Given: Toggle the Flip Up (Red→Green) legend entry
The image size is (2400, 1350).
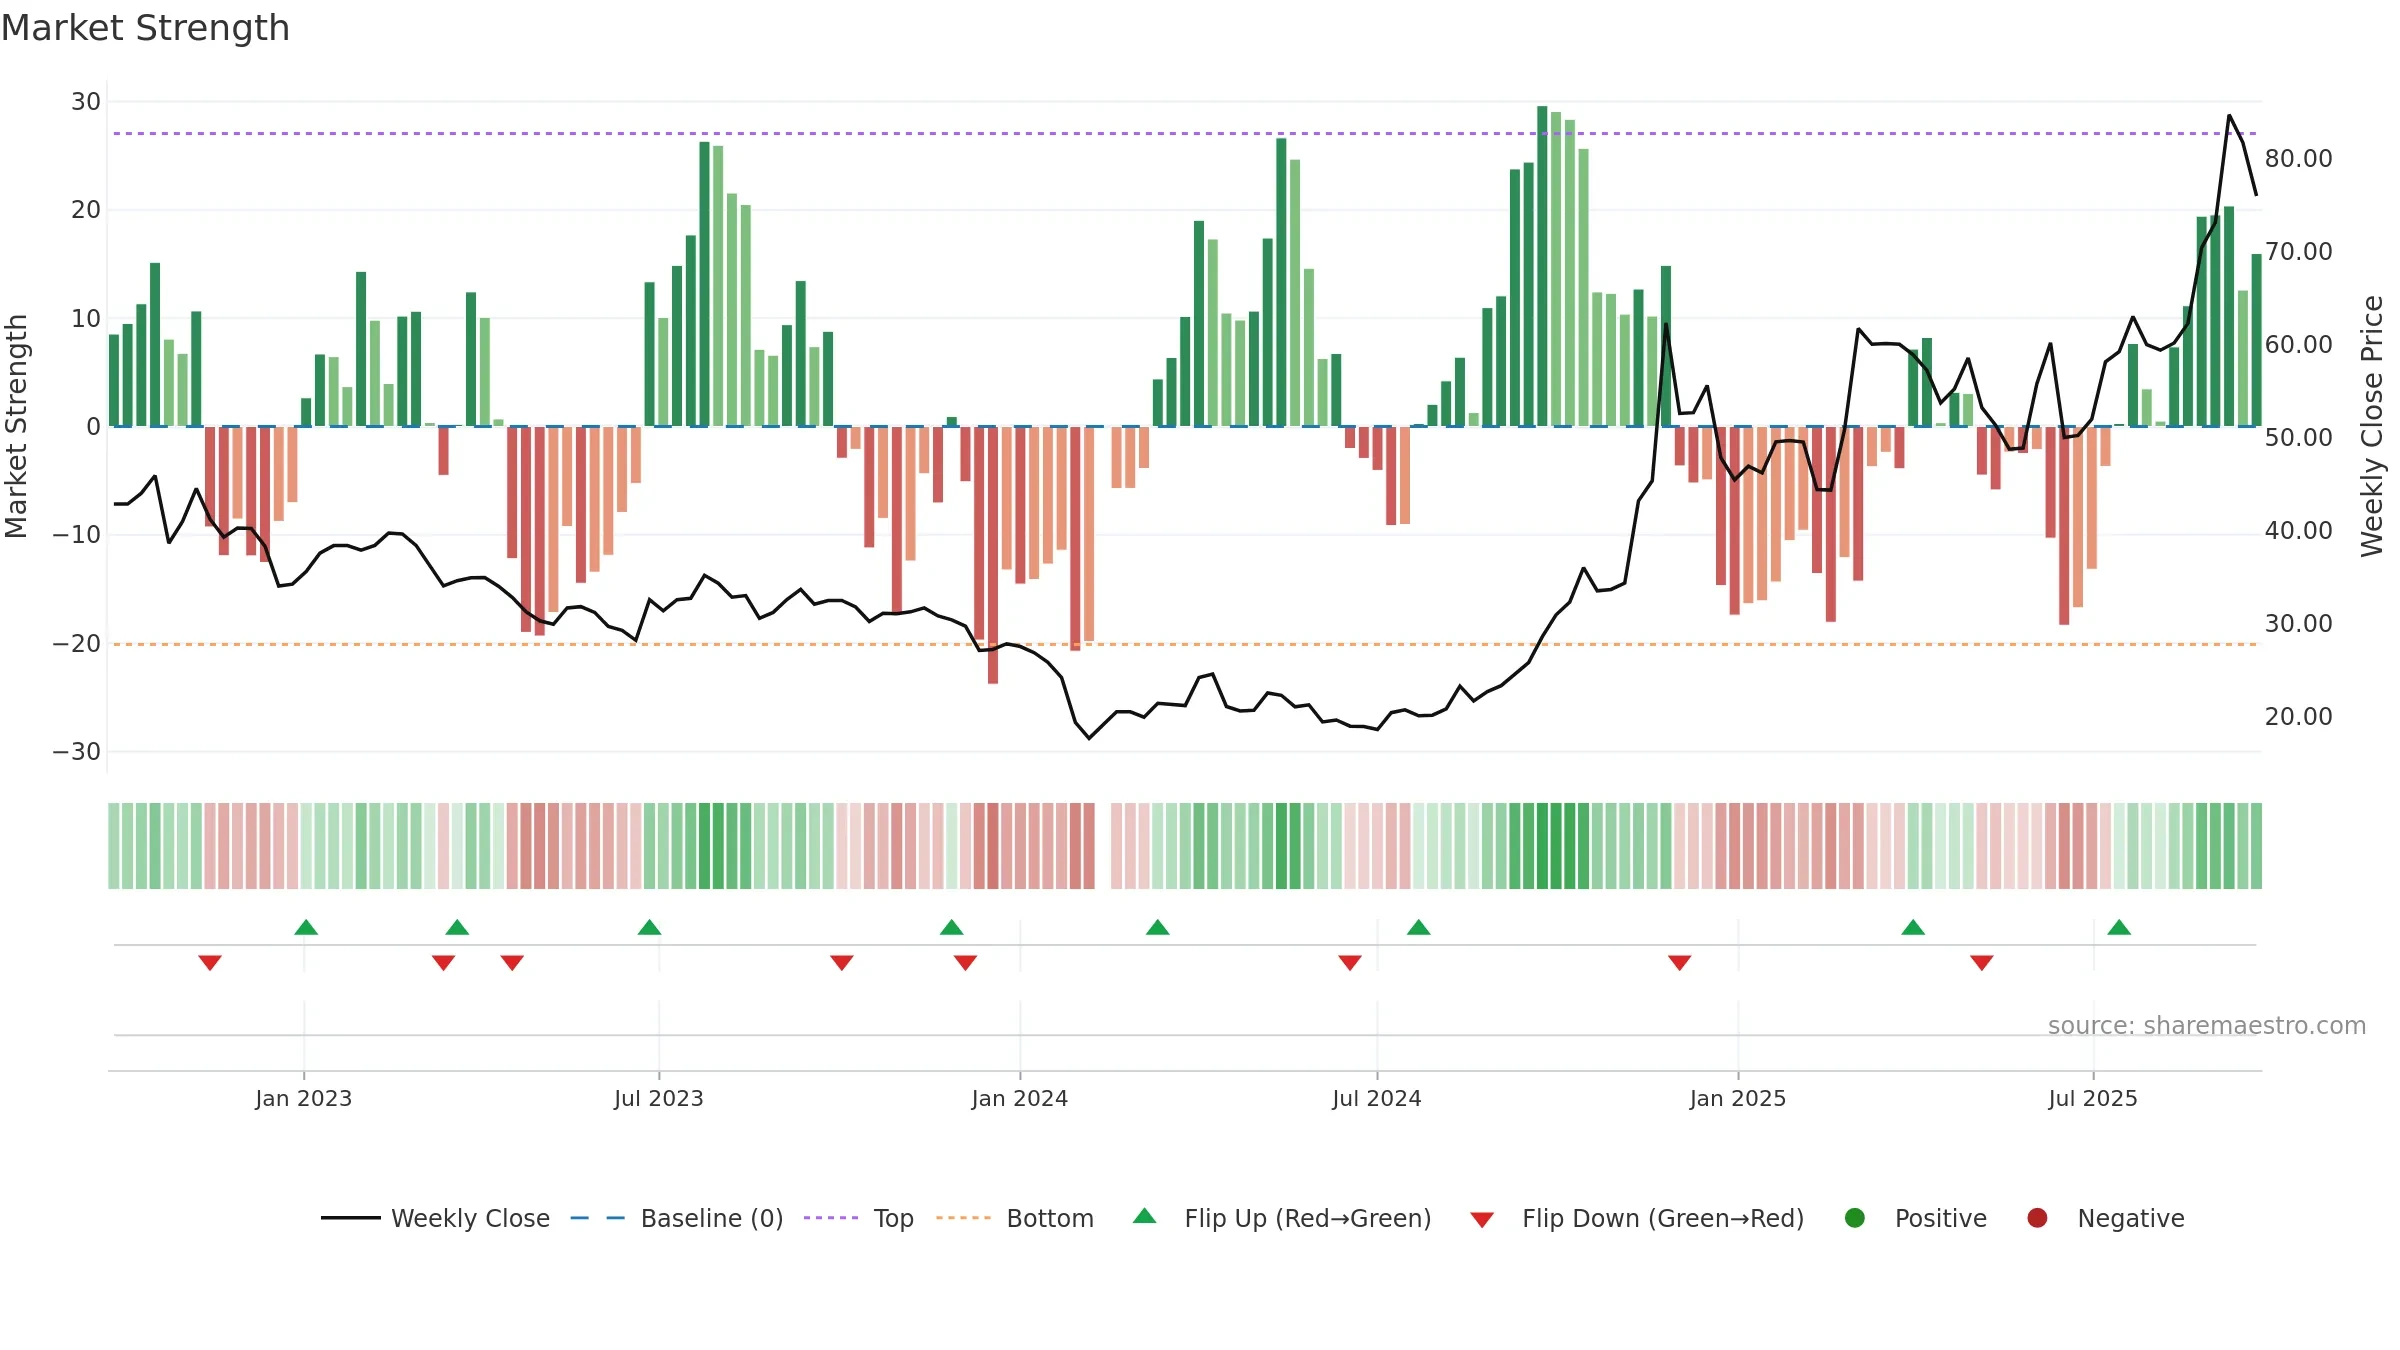Looking at the screenshot, I should (x=1282, y=1218).
